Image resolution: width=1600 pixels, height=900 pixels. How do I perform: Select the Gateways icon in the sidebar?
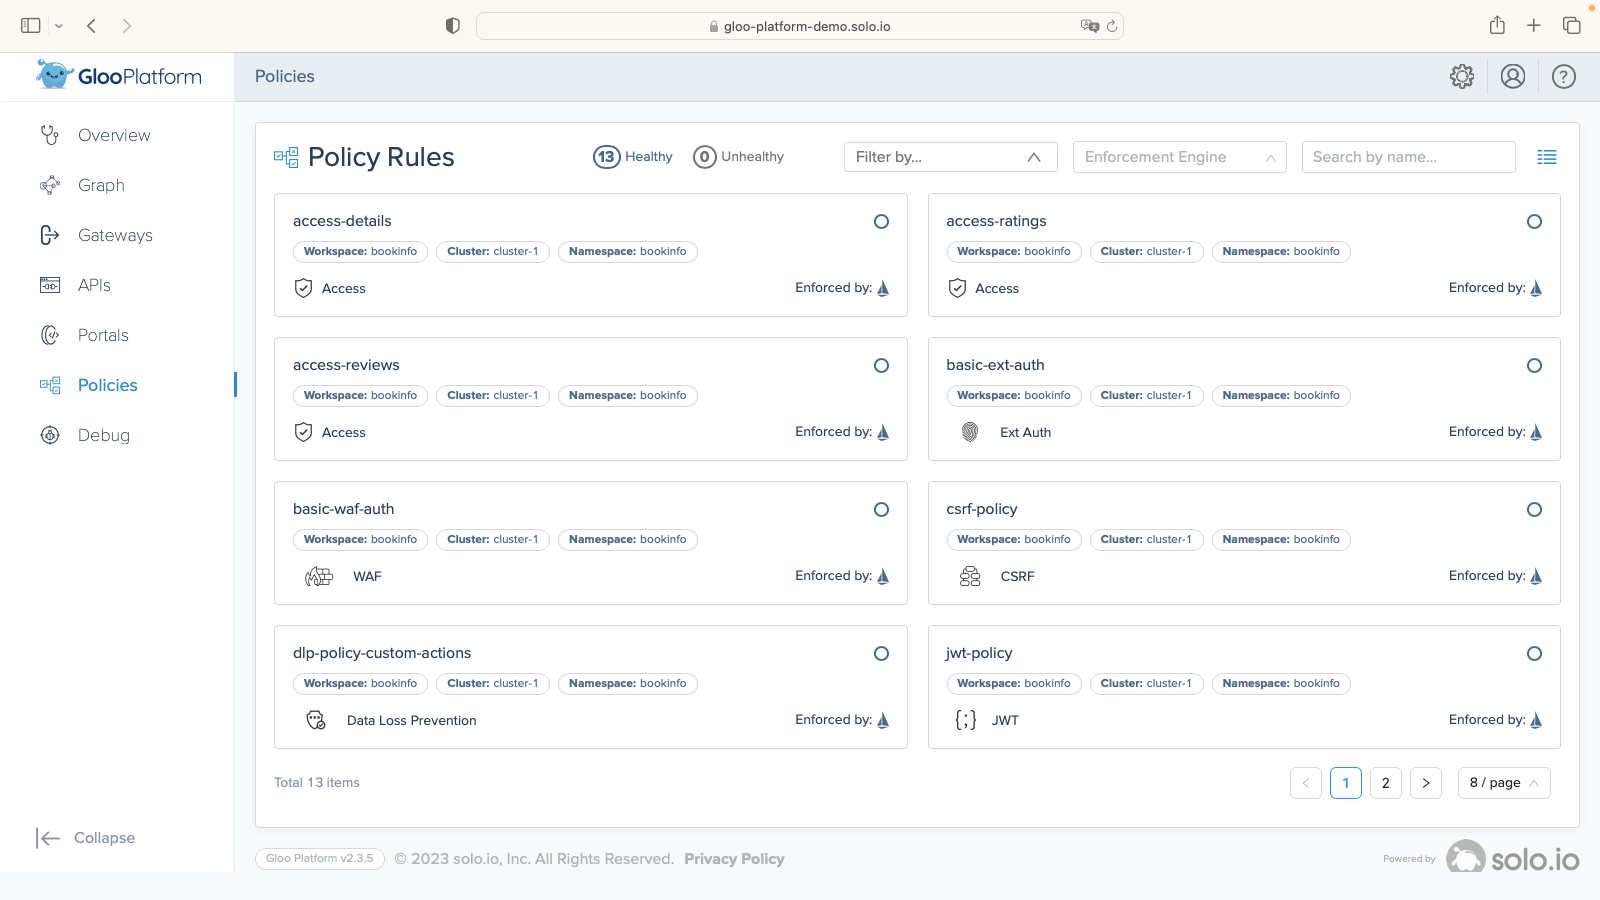(49, 235)
